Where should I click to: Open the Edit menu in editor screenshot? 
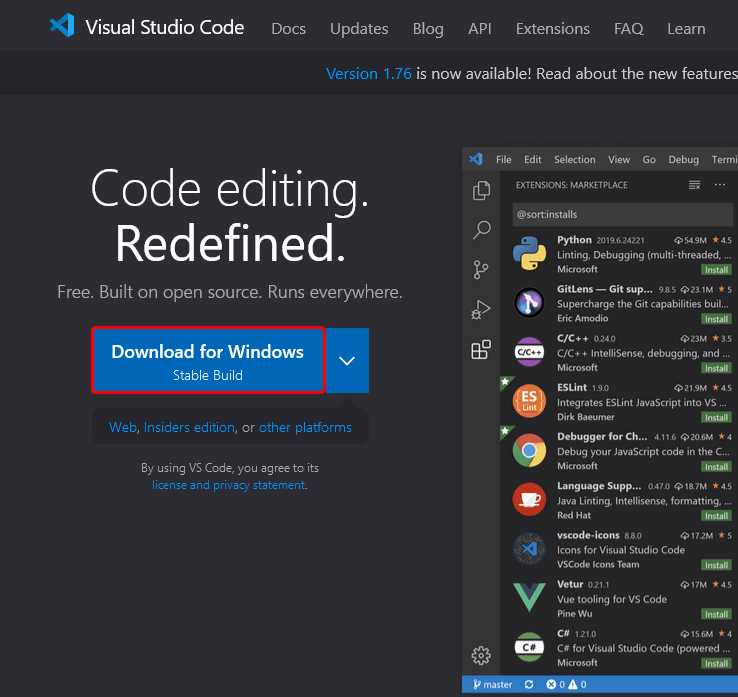tap(532, 160)
